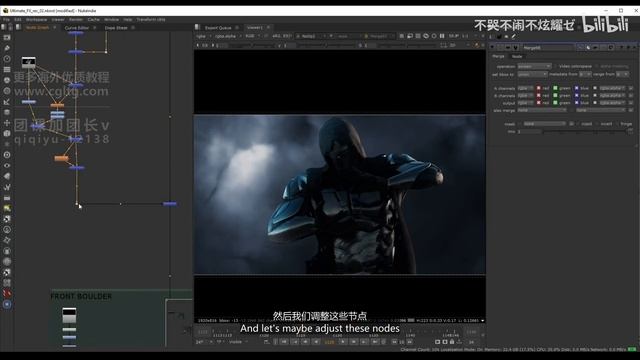This screenshot has width=640, height=360.
Task: Move the mix slider
Action: (586, 131)
